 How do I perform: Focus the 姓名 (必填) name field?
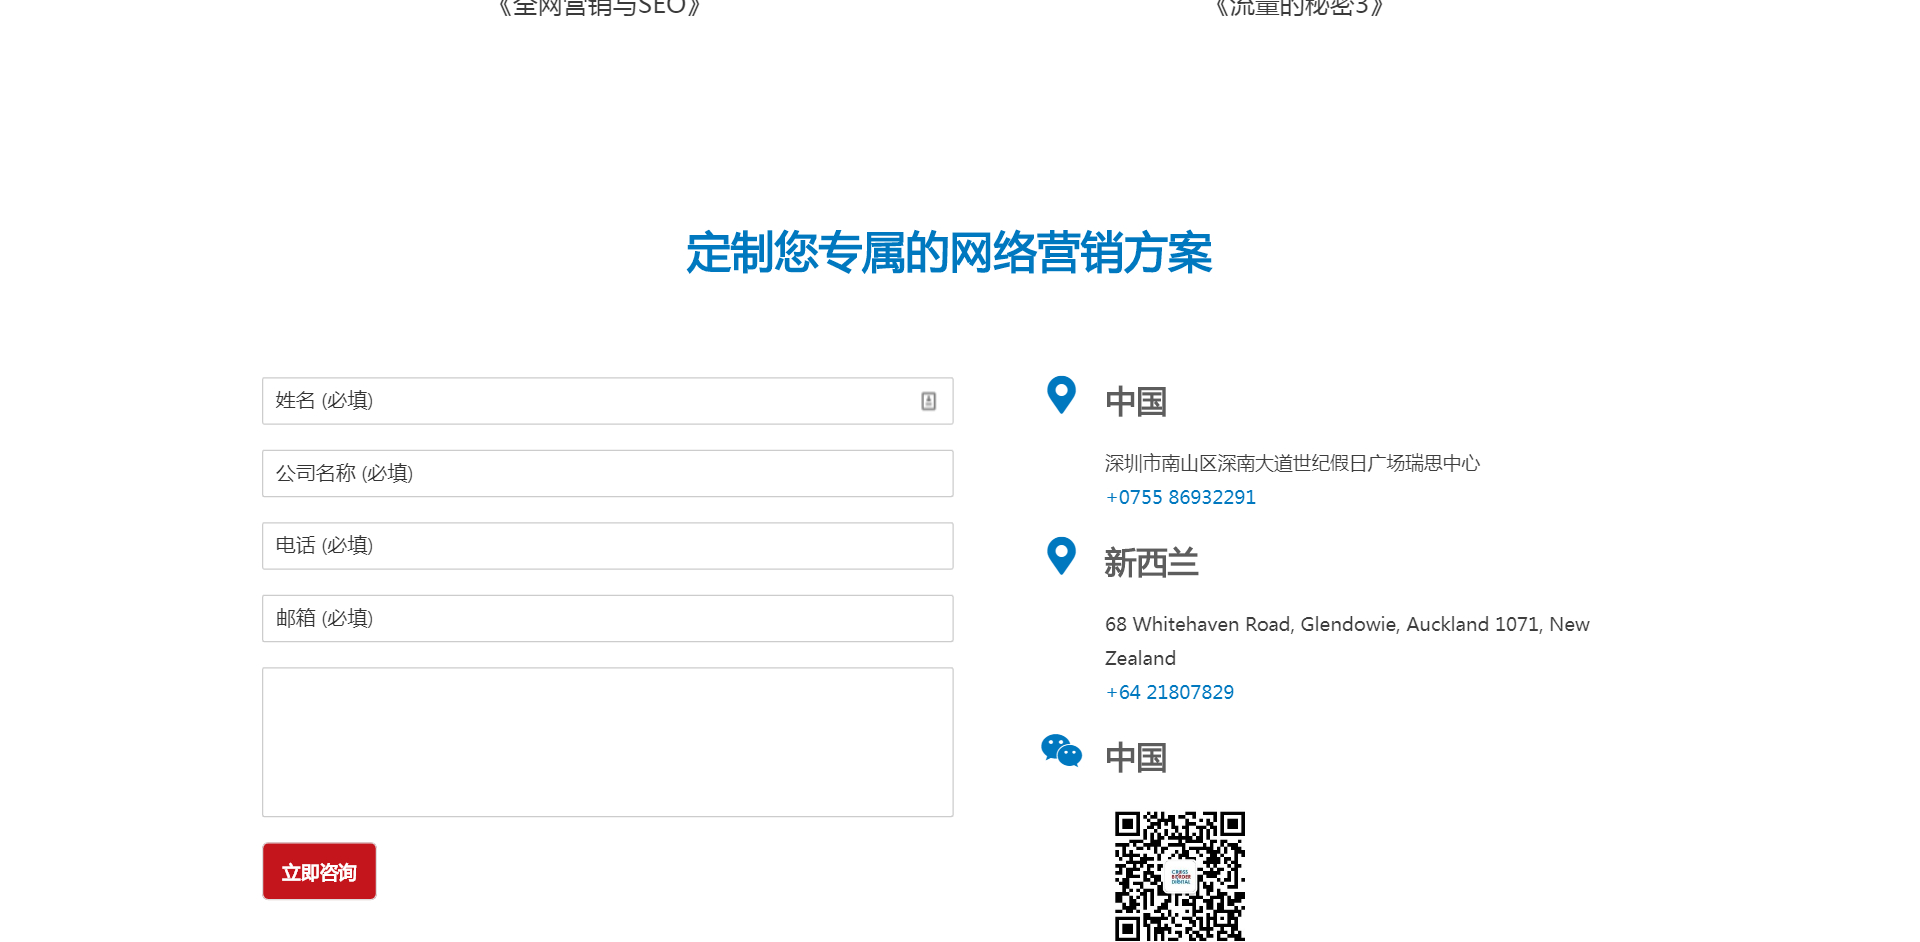590,401
